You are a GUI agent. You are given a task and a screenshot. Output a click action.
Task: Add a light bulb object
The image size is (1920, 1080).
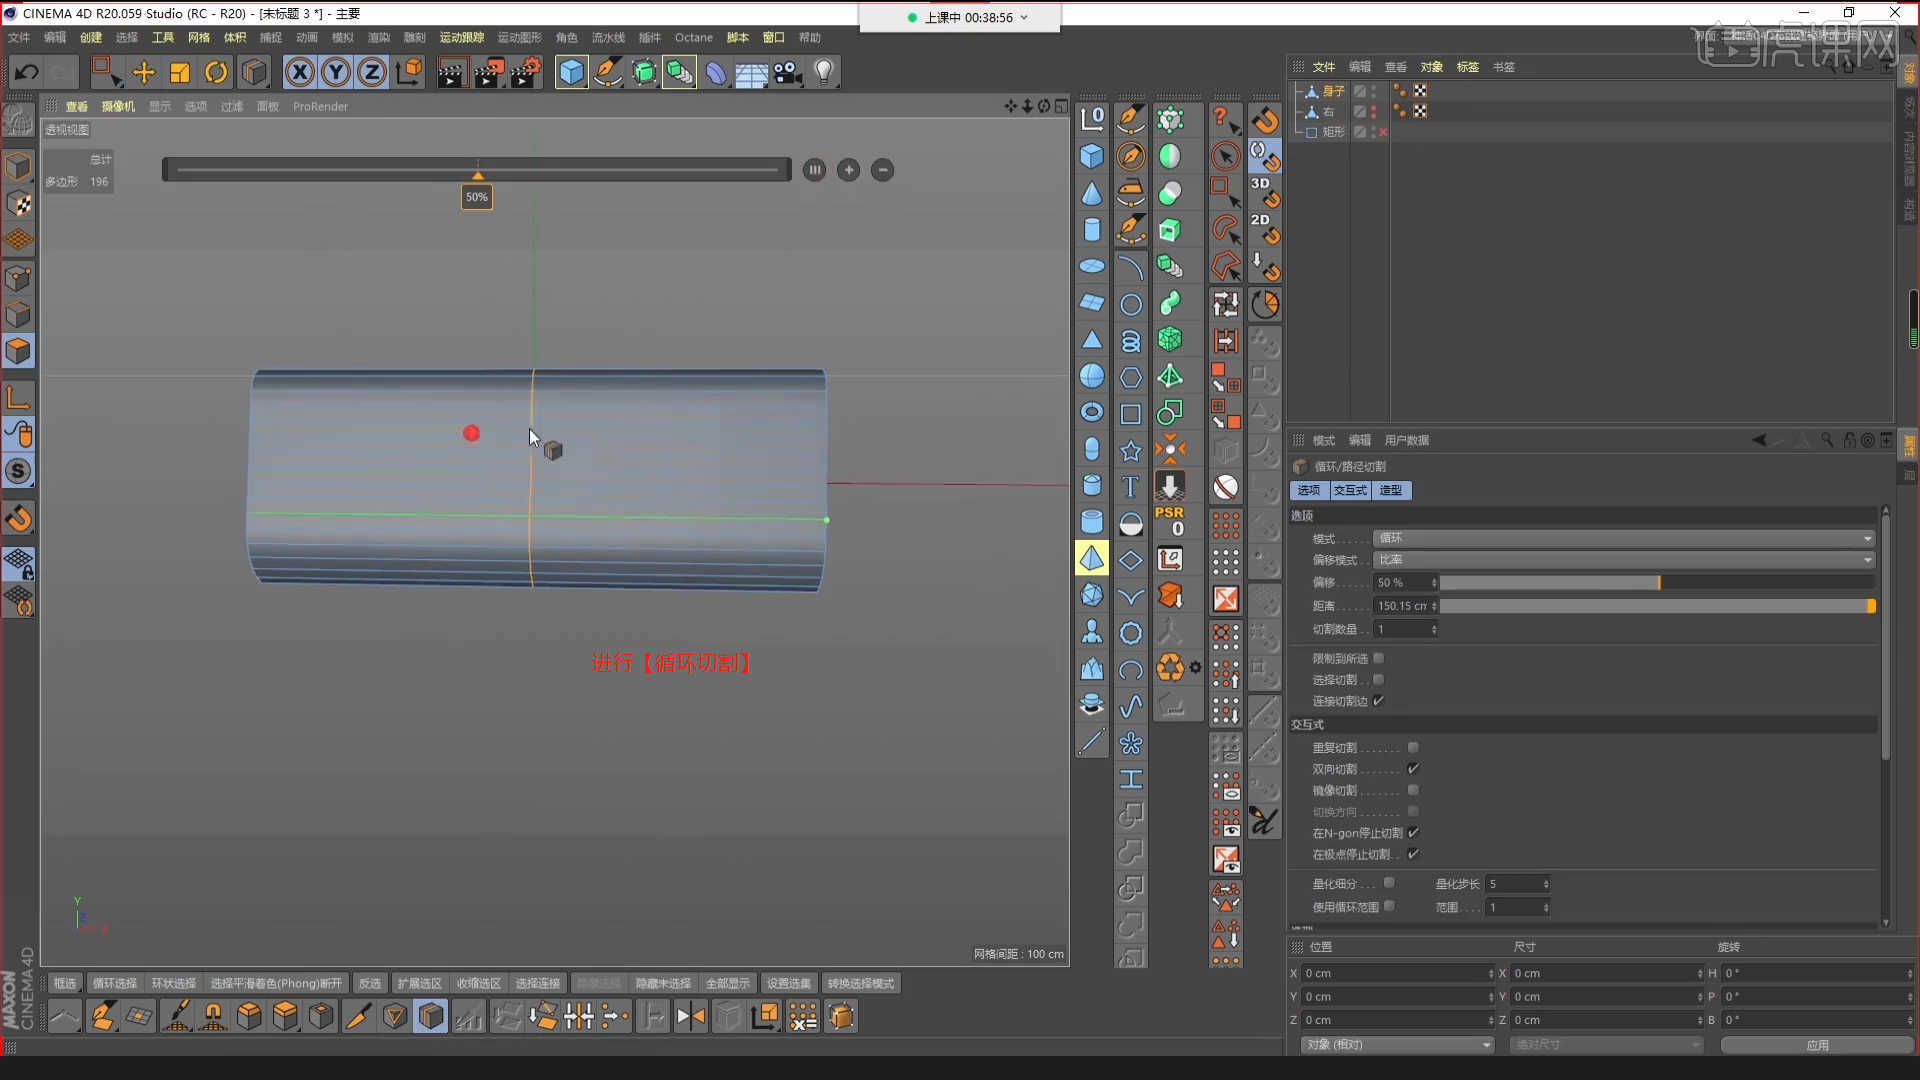click(824, 72)
